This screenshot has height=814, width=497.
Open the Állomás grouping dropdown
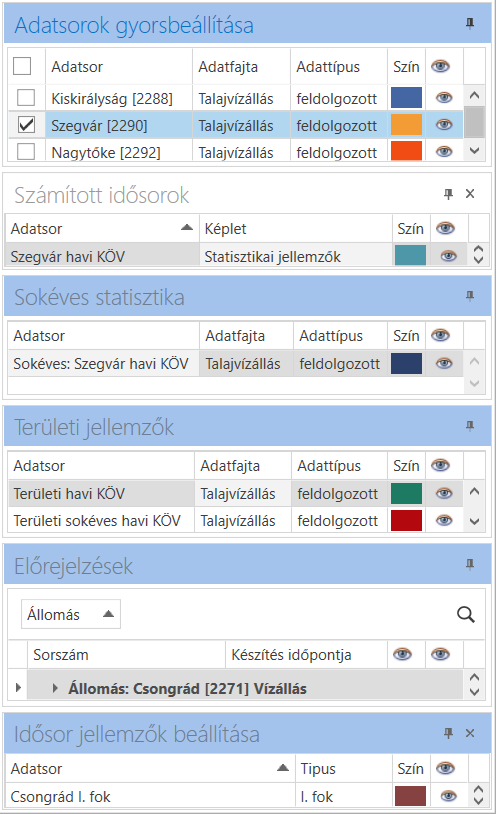(x=71, y=614)
